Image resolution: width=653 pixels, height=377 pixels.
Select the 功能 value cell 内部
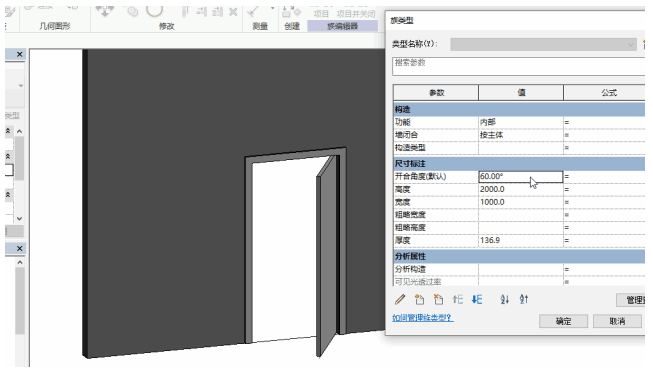pos(521,122)
